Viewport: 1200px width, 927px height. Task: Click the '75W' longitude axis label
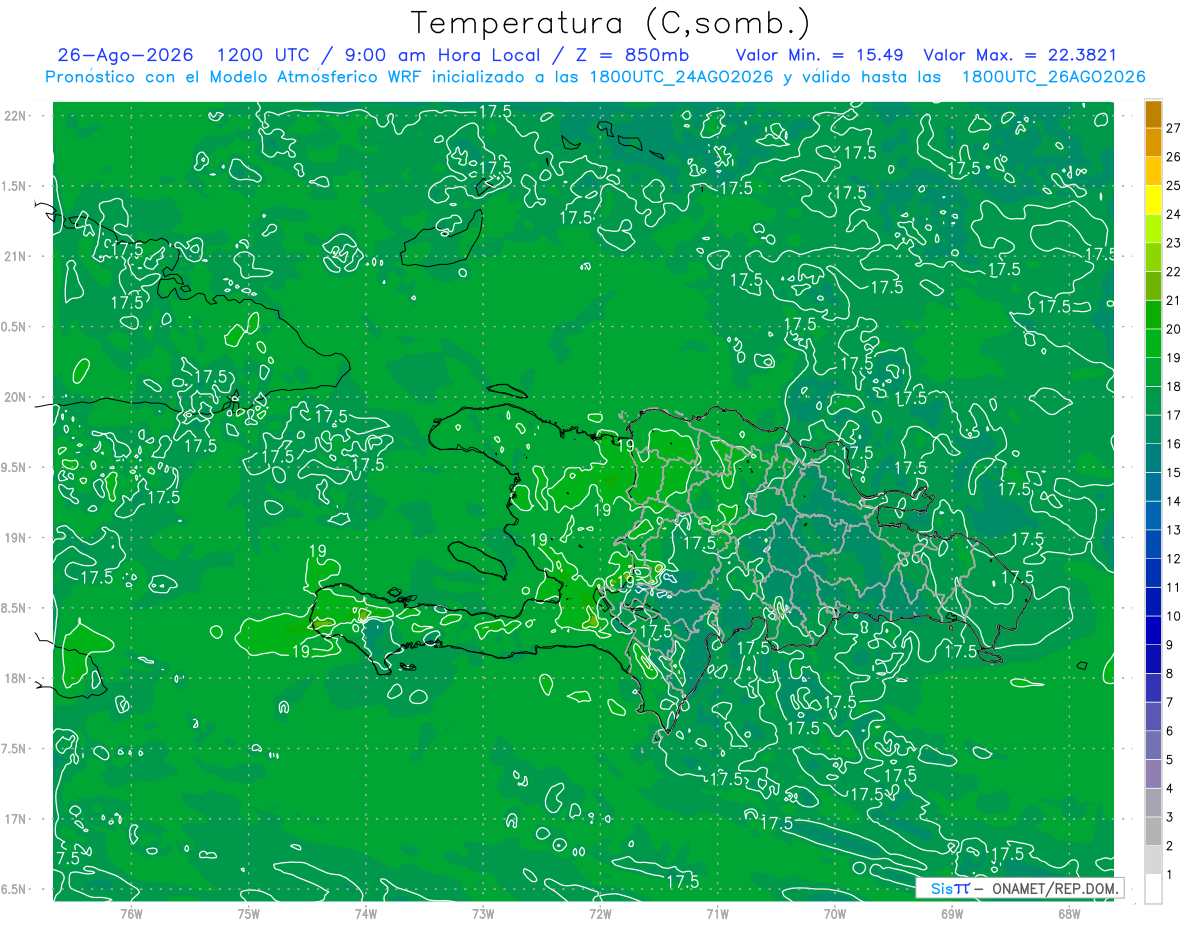[x=248, y=914]
